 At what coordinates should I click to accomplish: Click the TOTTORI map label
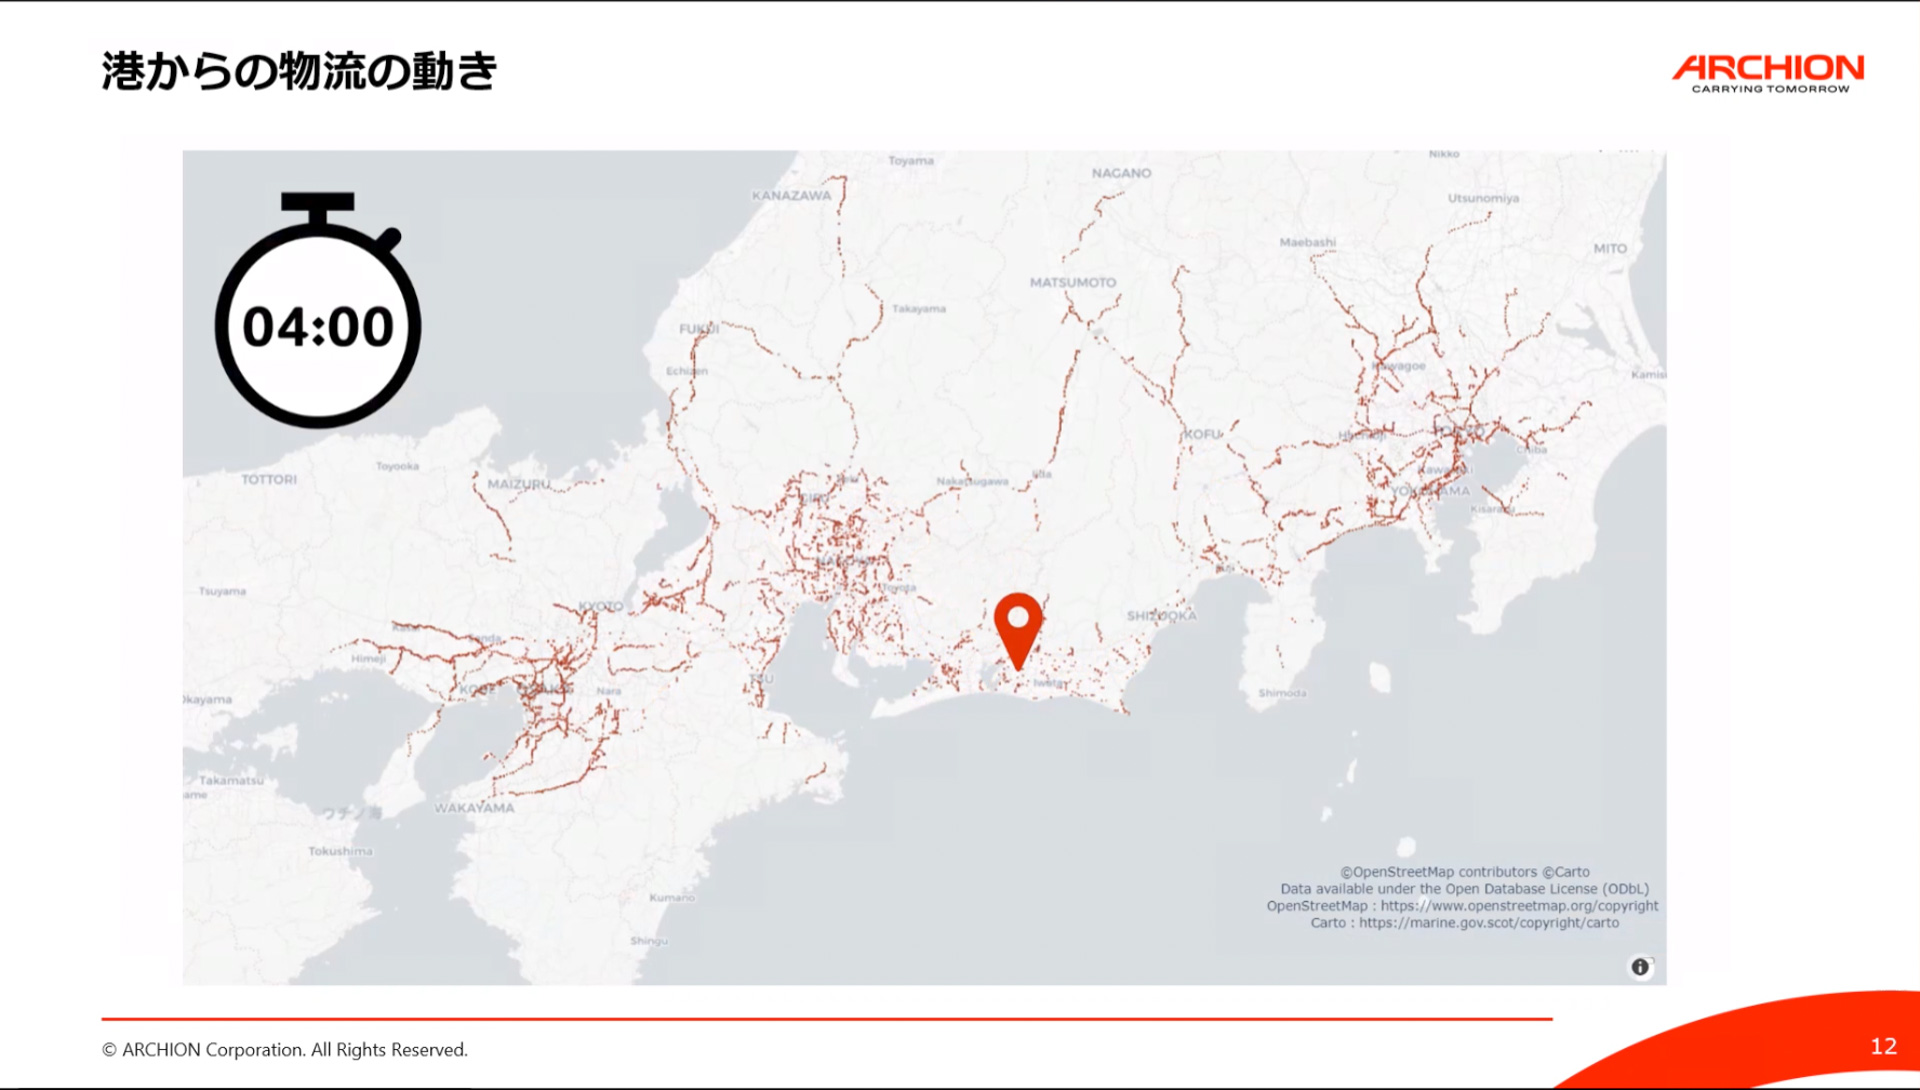[269, 480]
